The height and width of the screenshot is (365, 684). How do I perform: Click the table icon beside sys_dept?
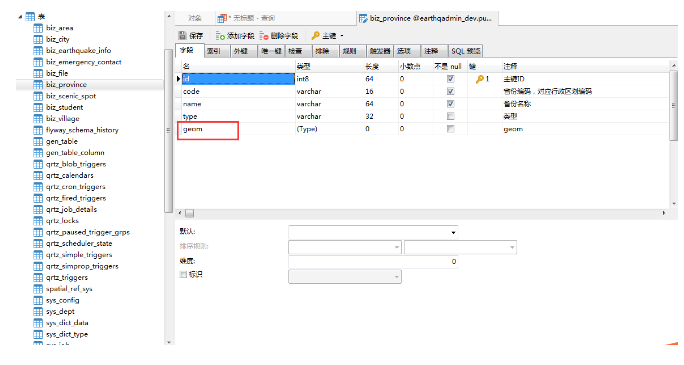click(38, 312)
